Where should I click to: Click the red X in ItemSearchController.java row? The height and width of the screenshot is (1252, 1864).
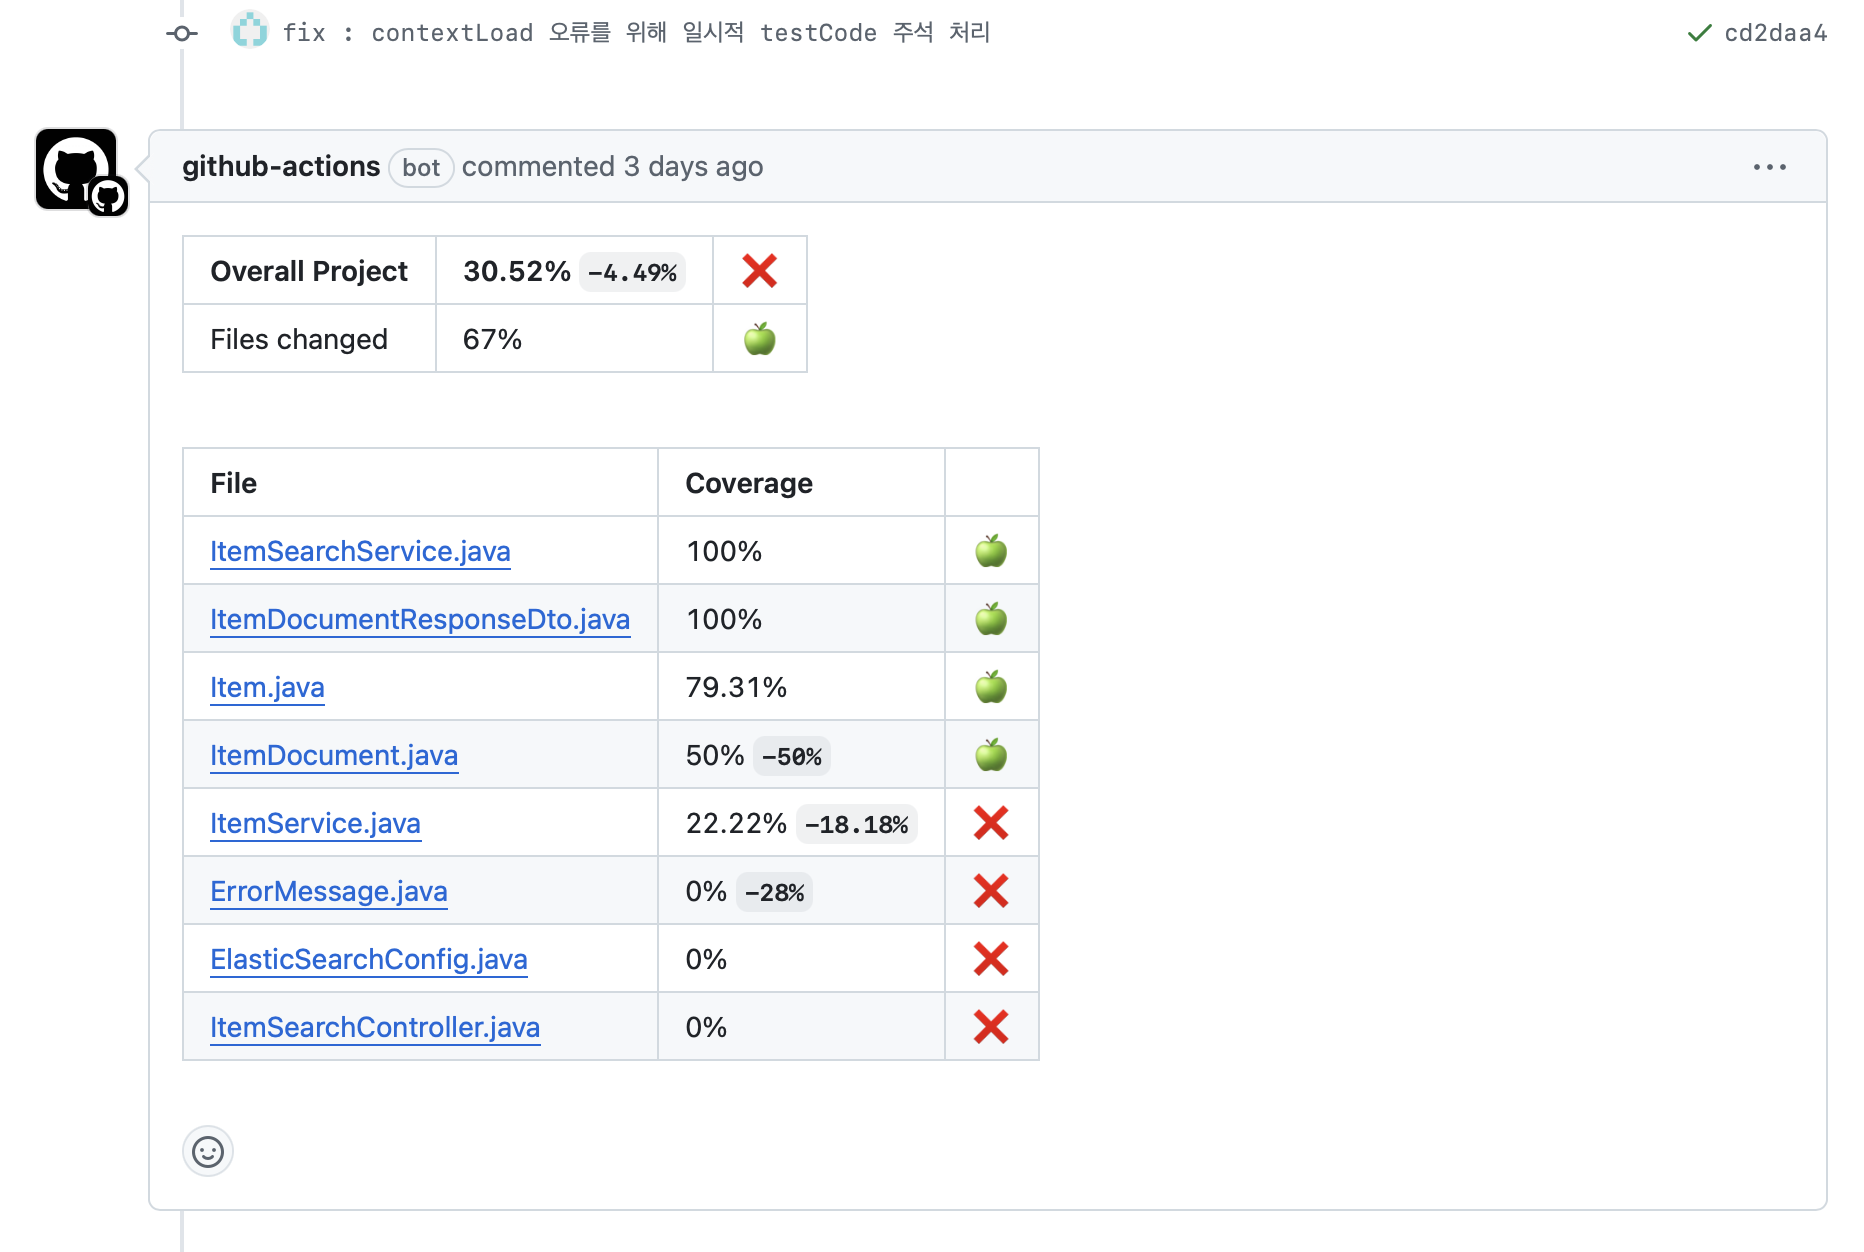[991, 1027]
